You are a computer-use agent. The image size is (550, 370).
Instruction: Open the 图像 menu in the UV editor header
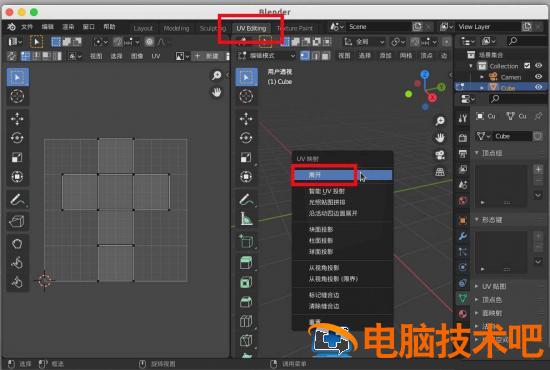click(x=137, y=56)
